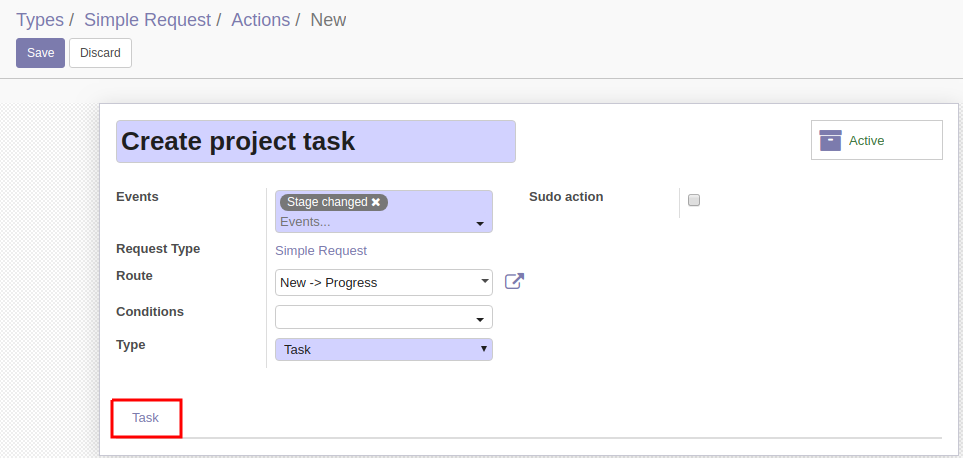Screen dimensions: 963x458
Task: Click into the Events... text input
Action: point(375,222)
